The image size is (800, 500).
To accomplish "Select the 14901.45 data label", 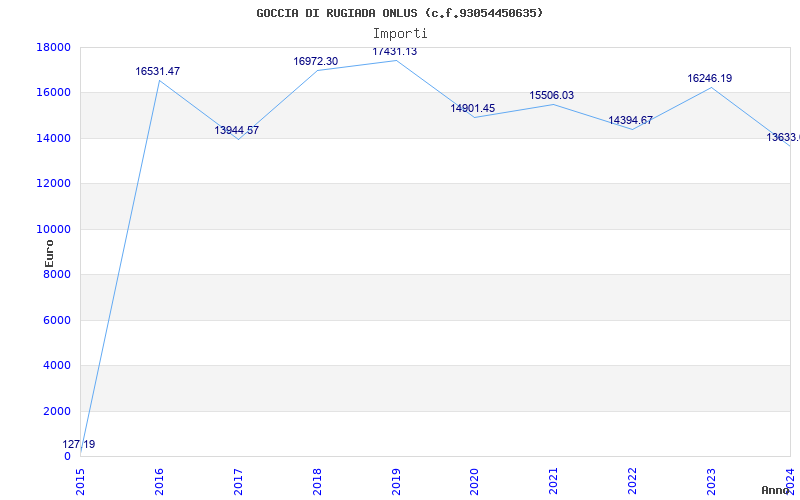I will (x=472, y=108).
